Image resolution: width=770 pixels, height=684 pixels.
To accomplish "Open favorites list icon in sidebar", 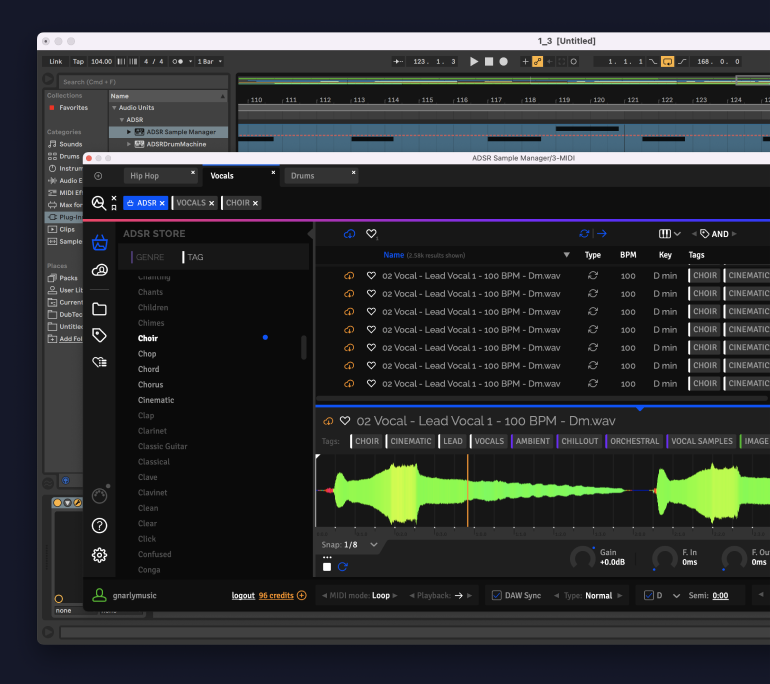I will pos(99,362).
